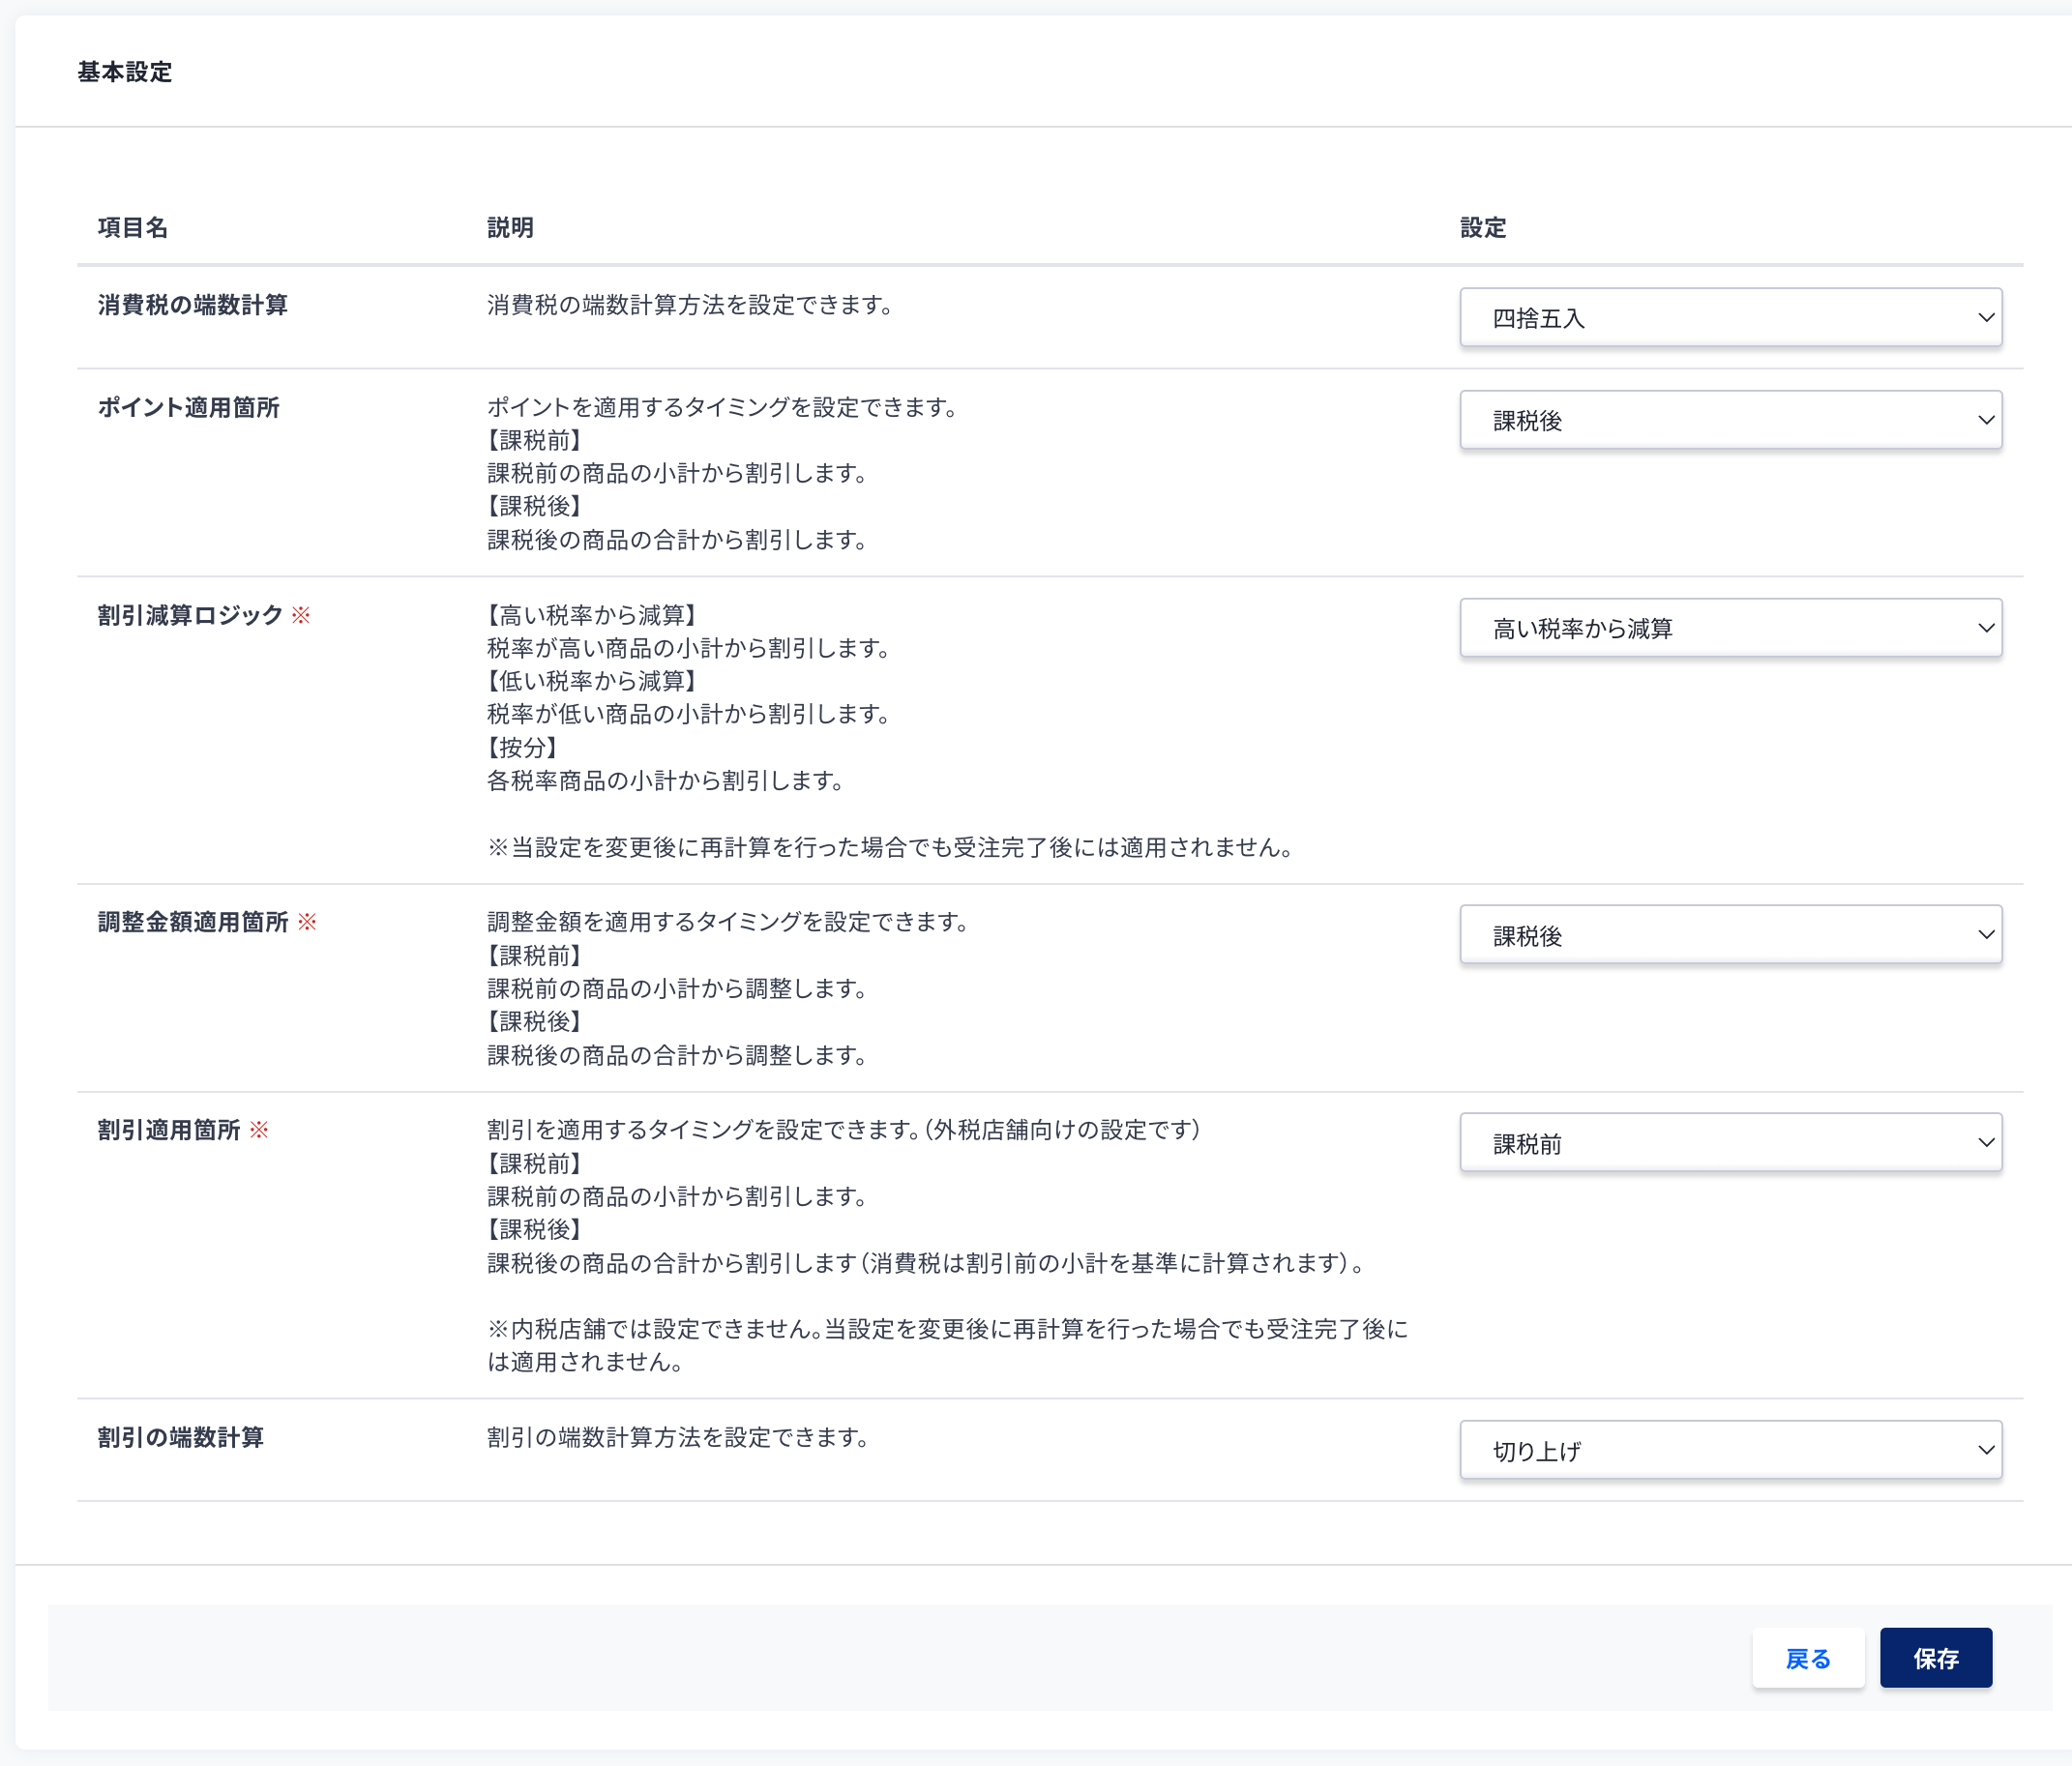Expand the 割引減算ロジック dropdown 高い税率から減算

(x=1730, y=628)
